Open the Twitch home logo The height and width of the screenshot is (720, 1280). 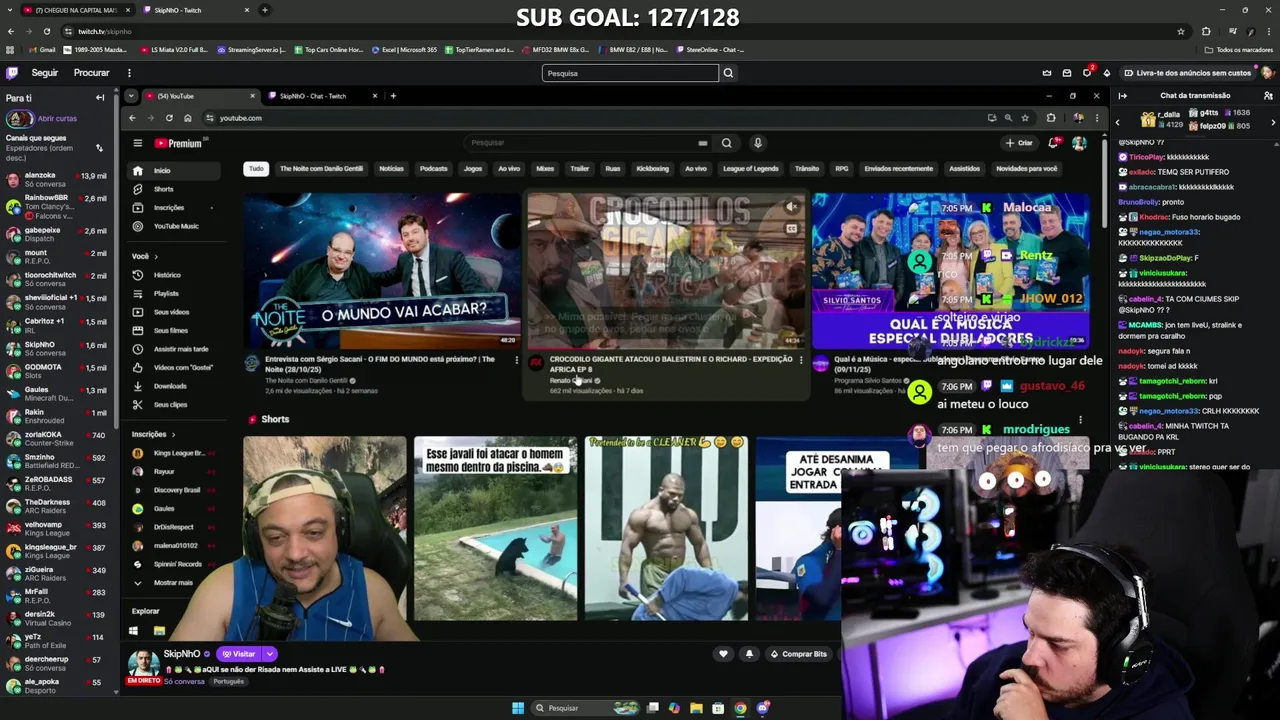tap(12, 73)
